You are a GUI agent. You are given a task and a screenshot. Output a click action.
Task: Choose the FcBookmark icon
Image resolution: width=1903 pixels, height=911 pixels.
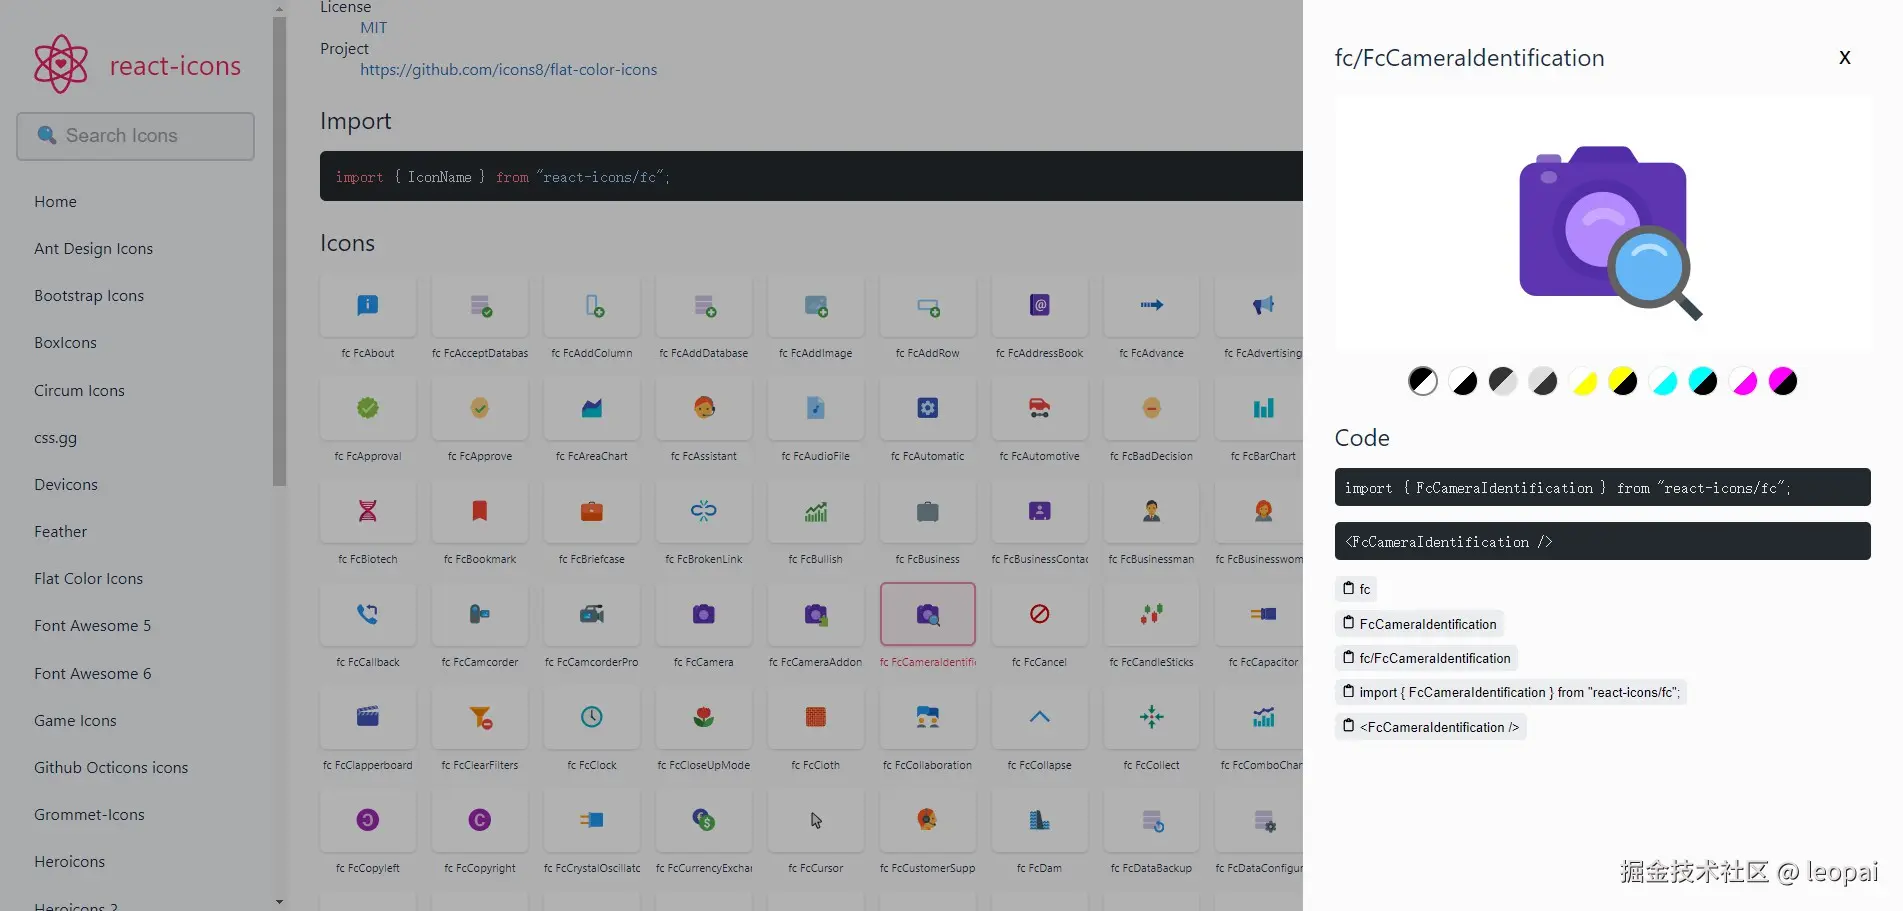480,512
